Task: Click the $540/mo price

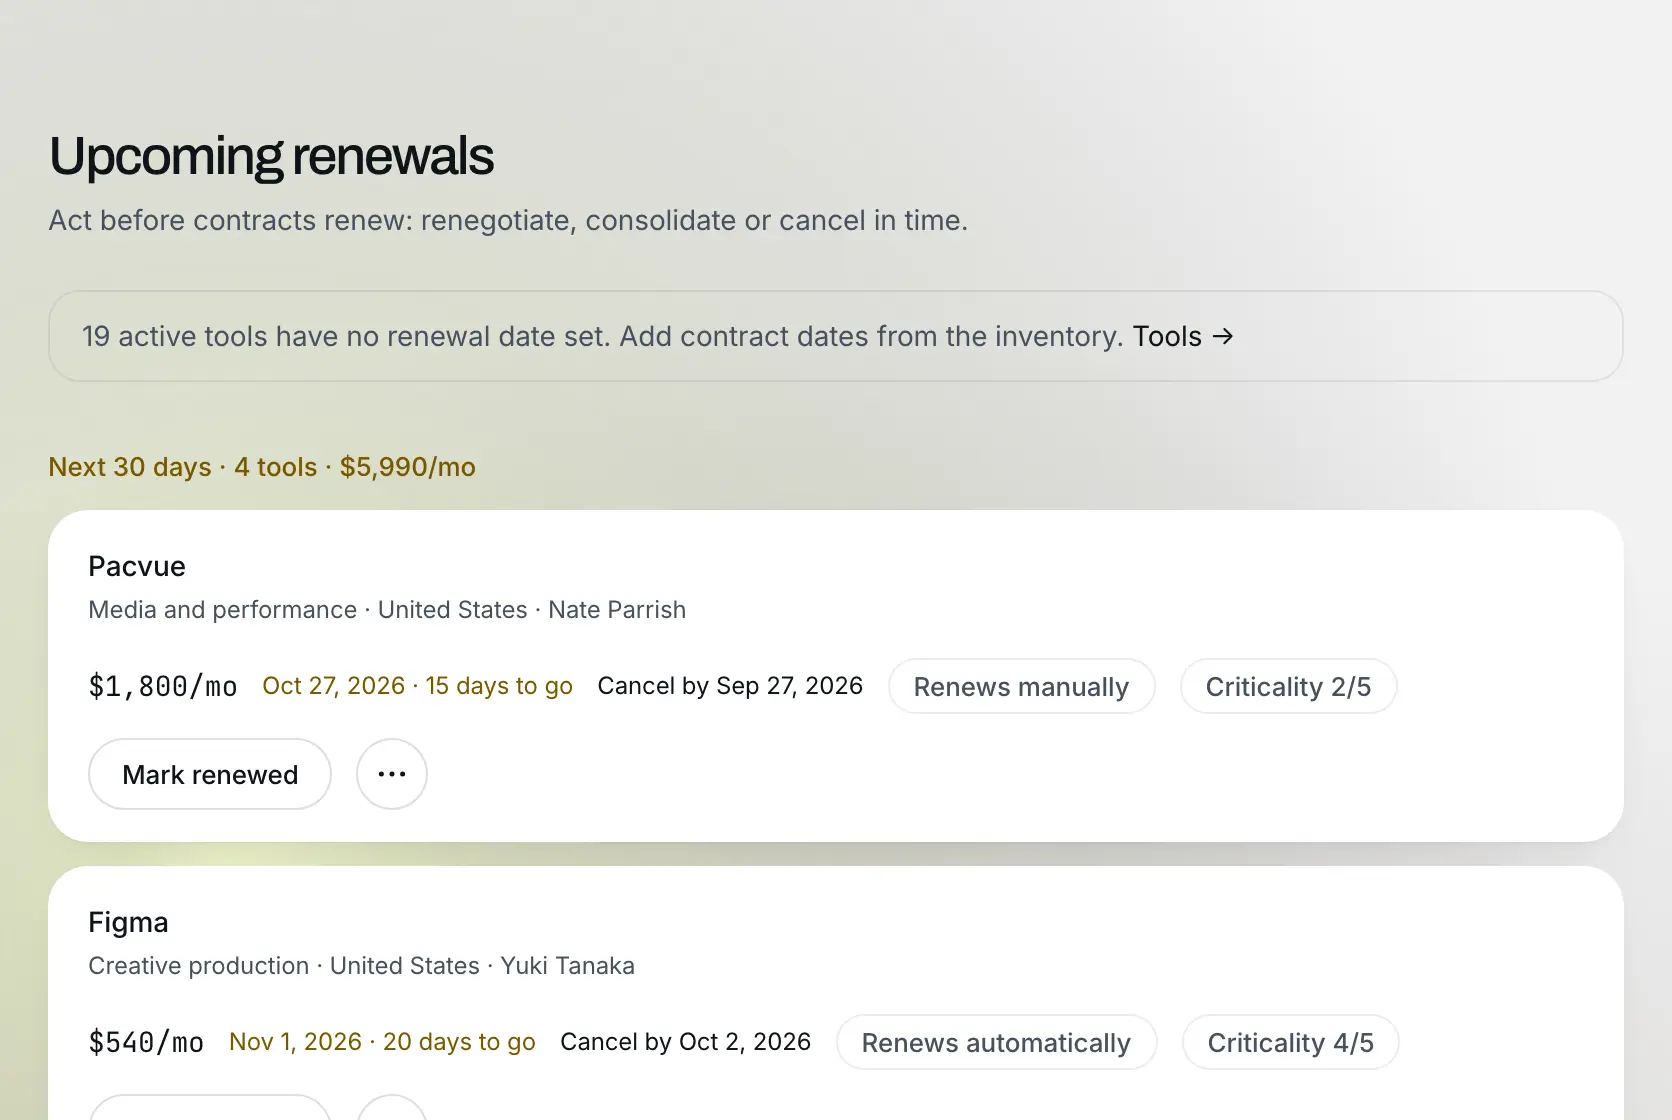Action: coord(146,1042)
